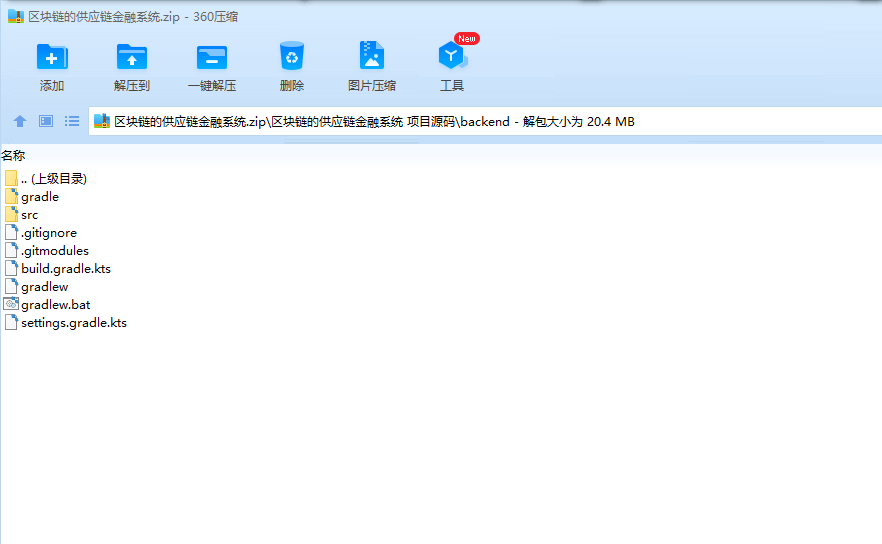Select the src folder icon

[11, 214]
